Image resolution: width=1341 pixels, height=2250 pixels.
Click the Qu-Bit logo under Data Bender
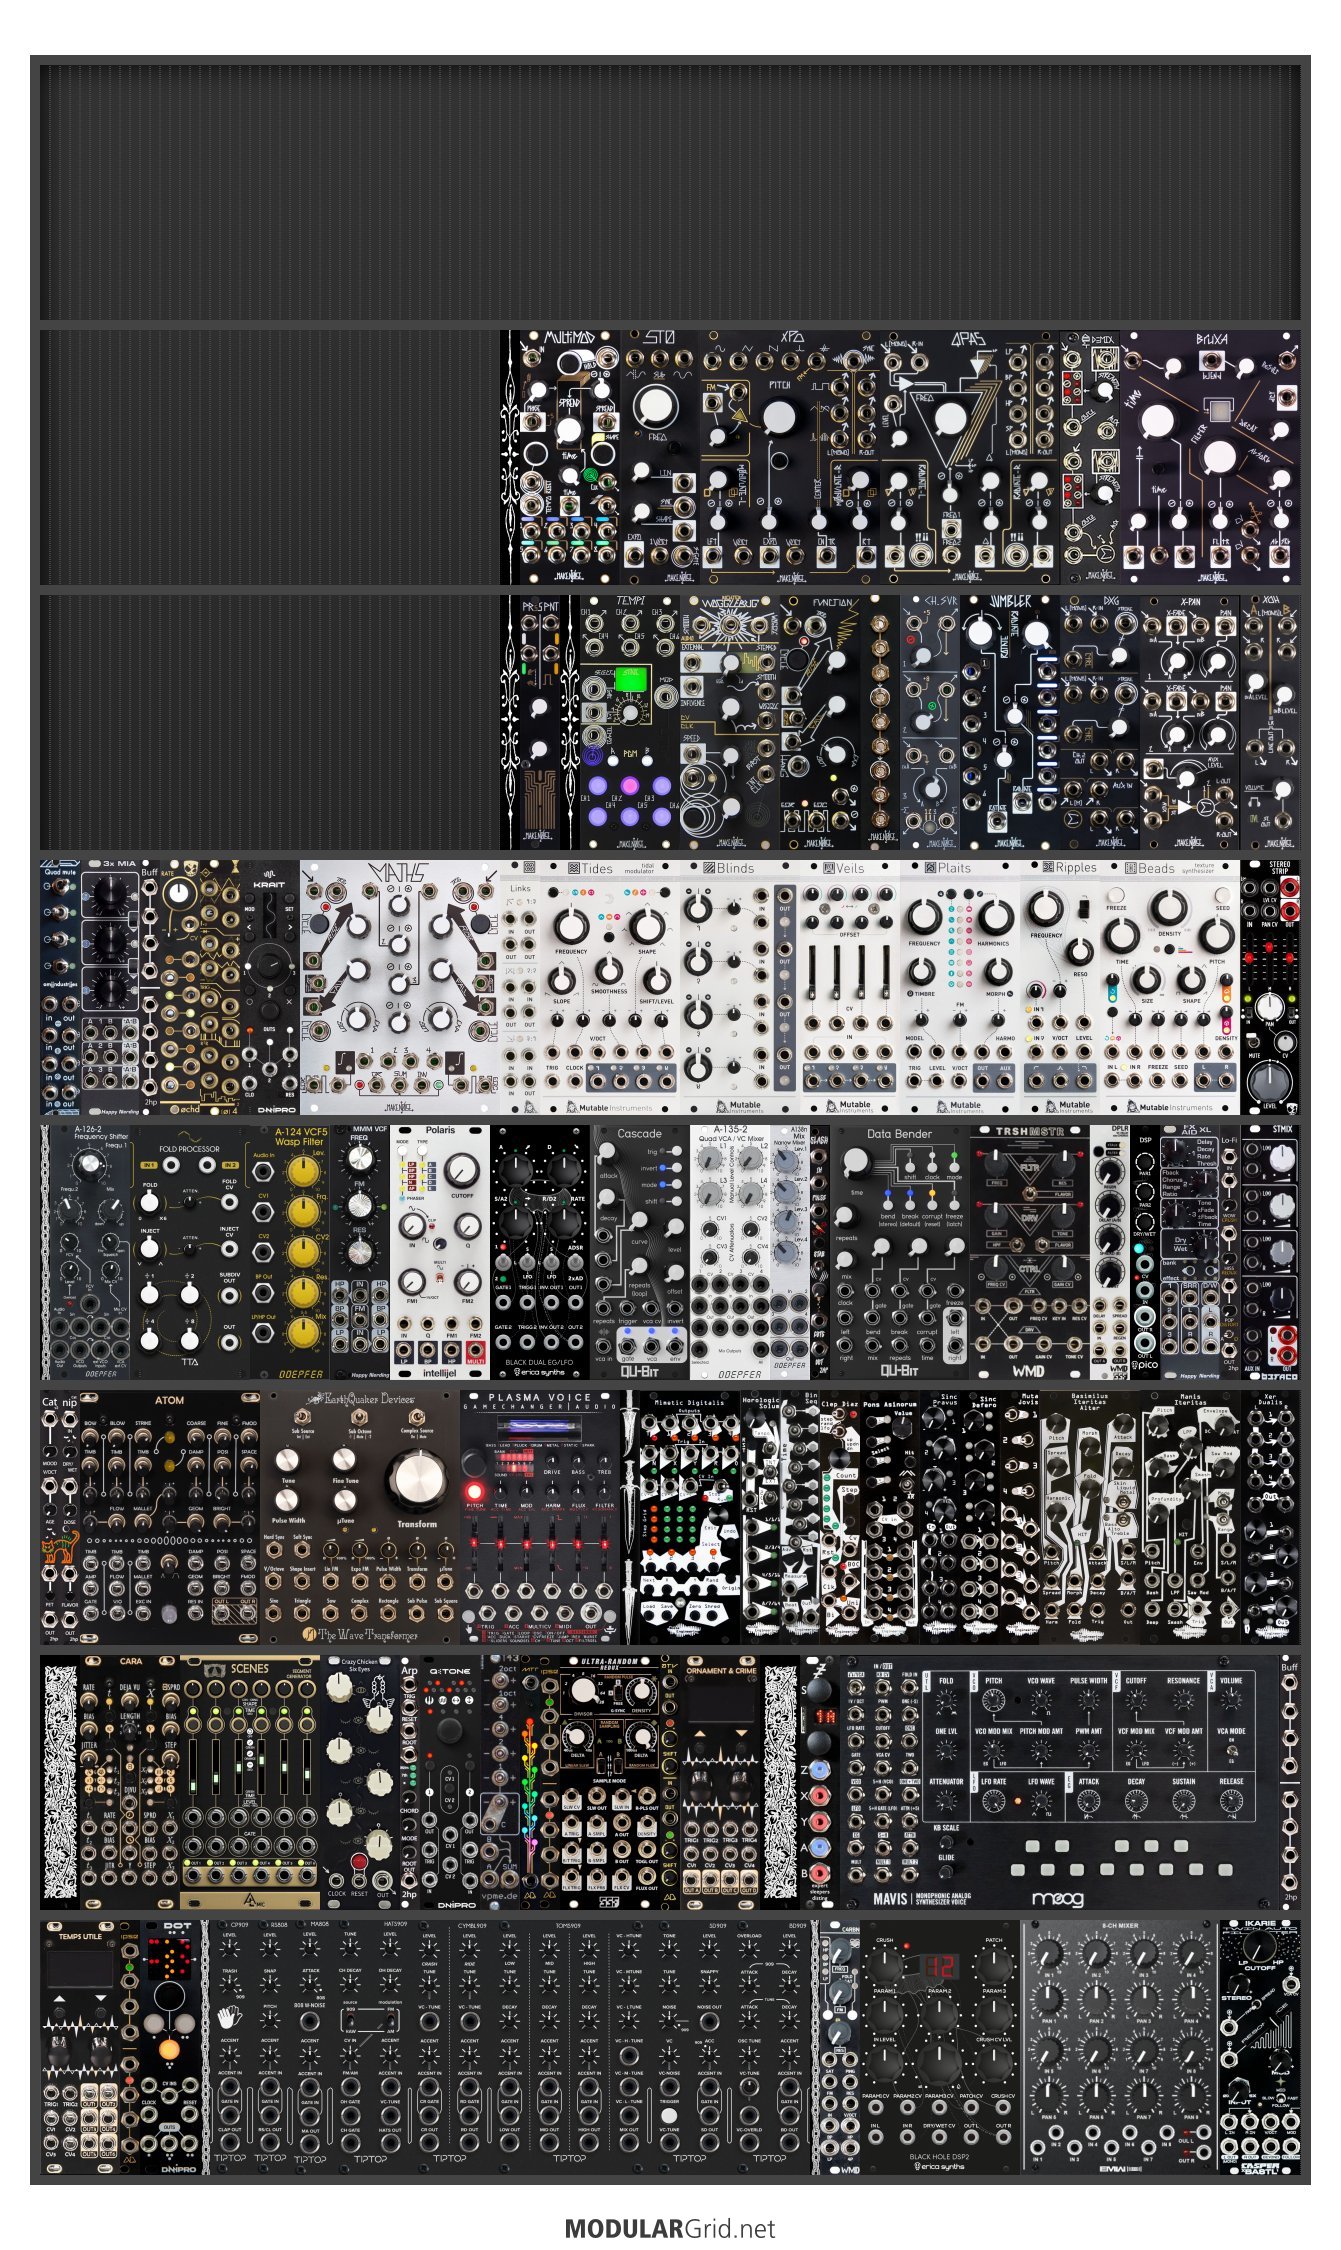pyautogui.click(x=898, y=1371)
